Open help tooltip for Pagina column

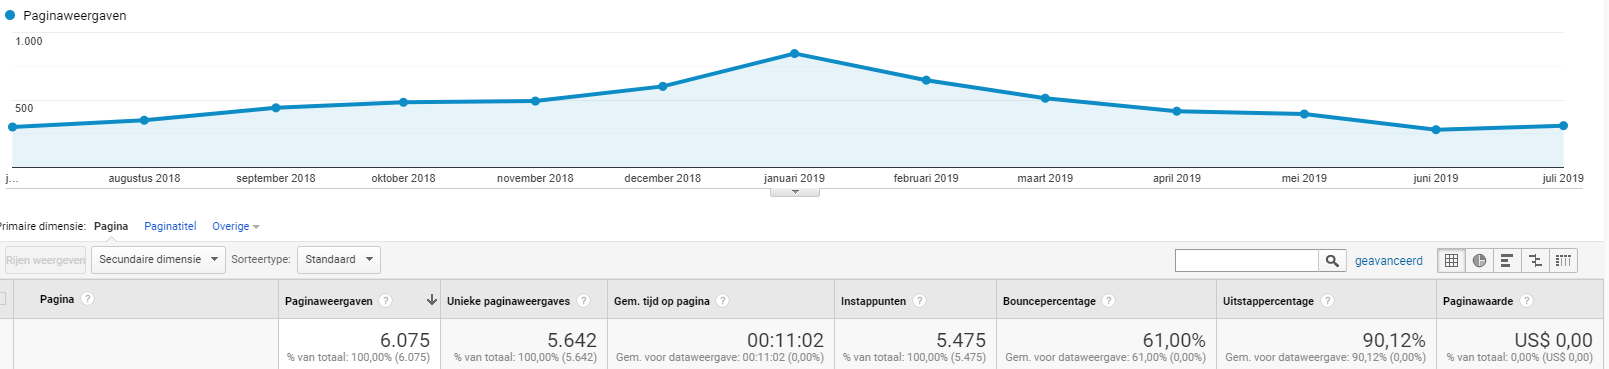point(88,299)
